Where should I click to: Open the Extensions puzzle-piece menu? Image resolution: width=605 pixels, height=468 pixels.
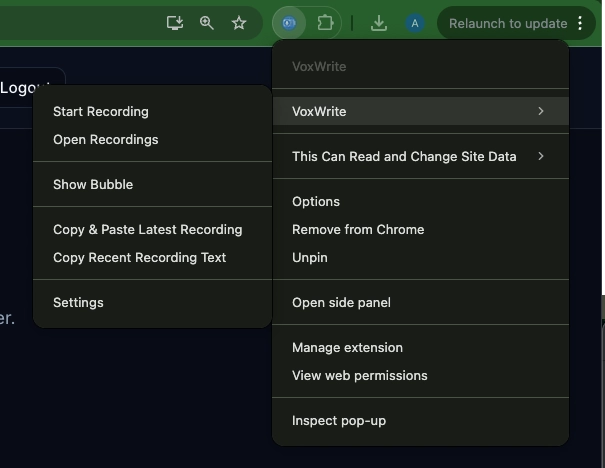coord(325,23)
